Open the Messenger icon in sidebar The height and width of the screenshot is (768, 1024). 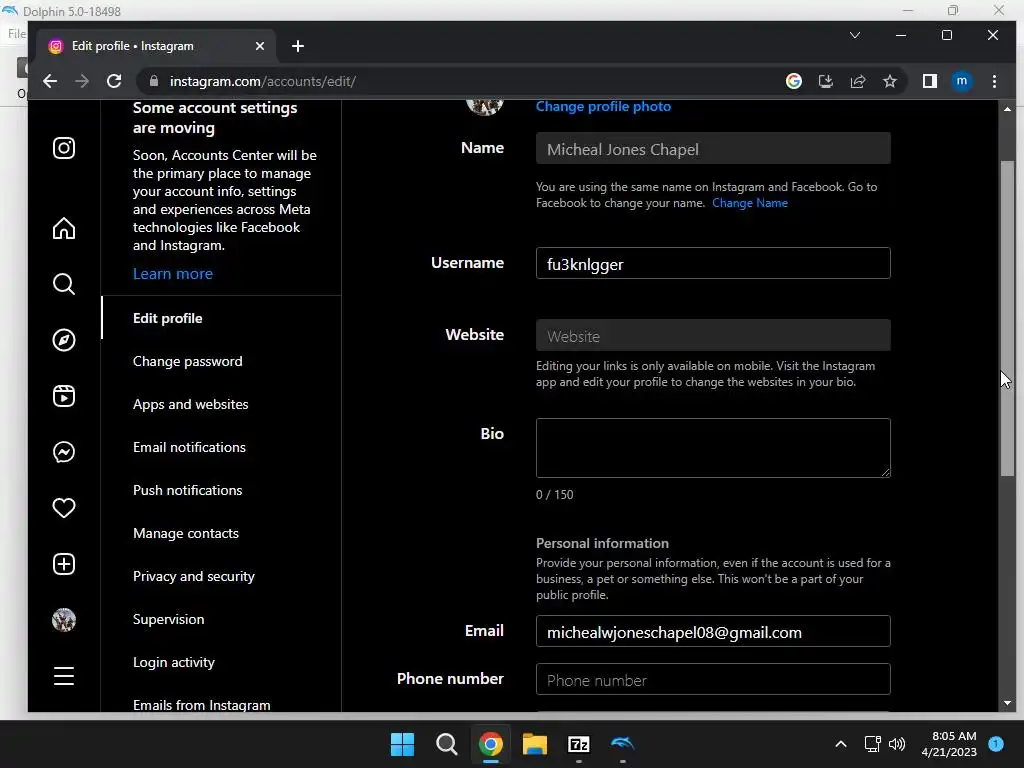tap(63, 452)
